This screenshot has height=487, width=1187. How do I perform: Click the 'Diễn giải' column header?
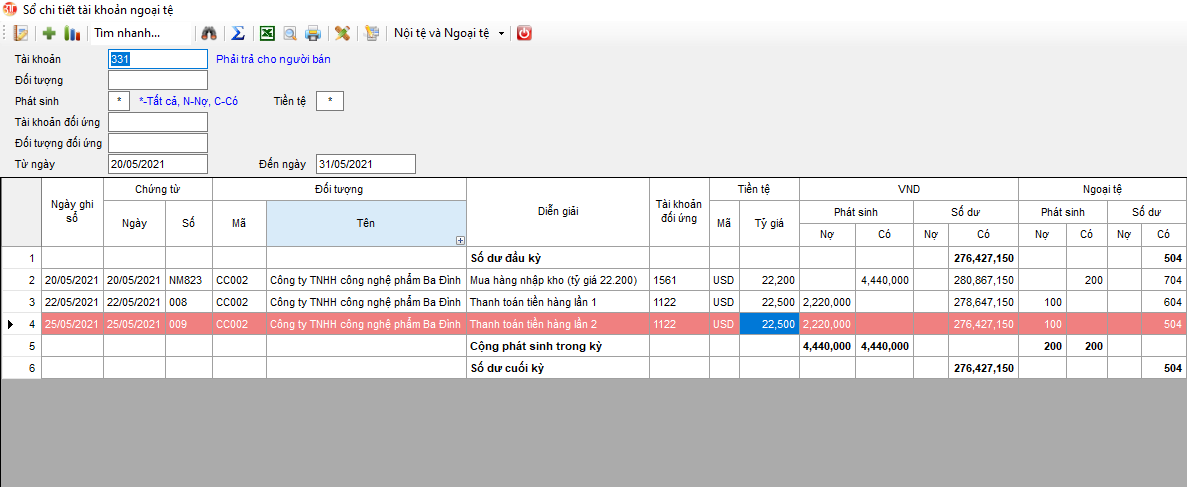558,211
